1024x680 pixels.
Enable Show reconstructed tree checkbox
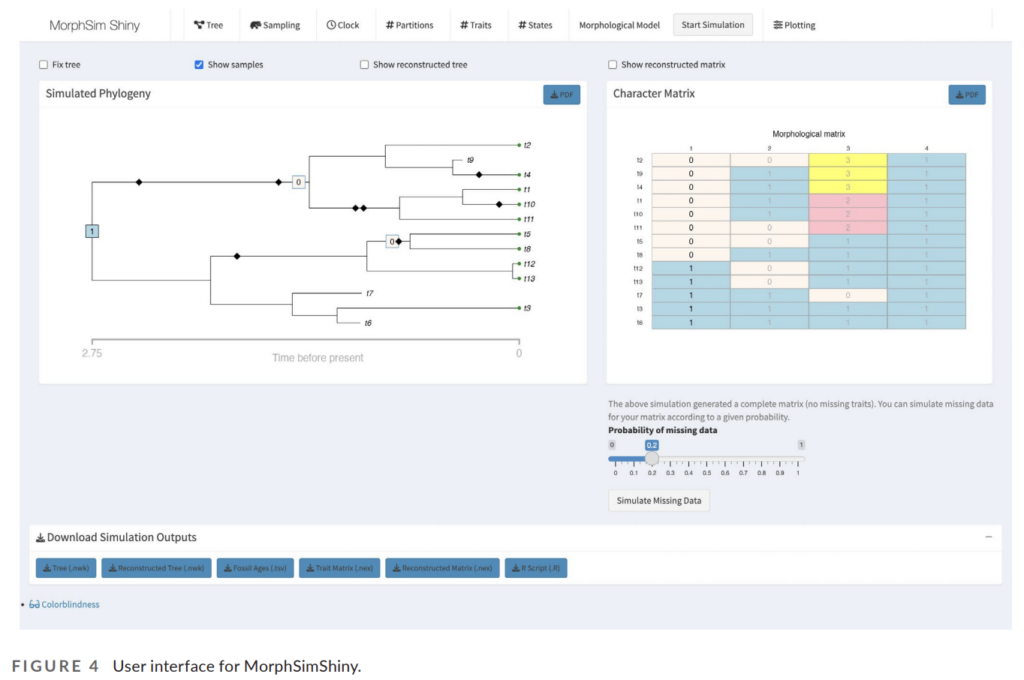[364, 65]
